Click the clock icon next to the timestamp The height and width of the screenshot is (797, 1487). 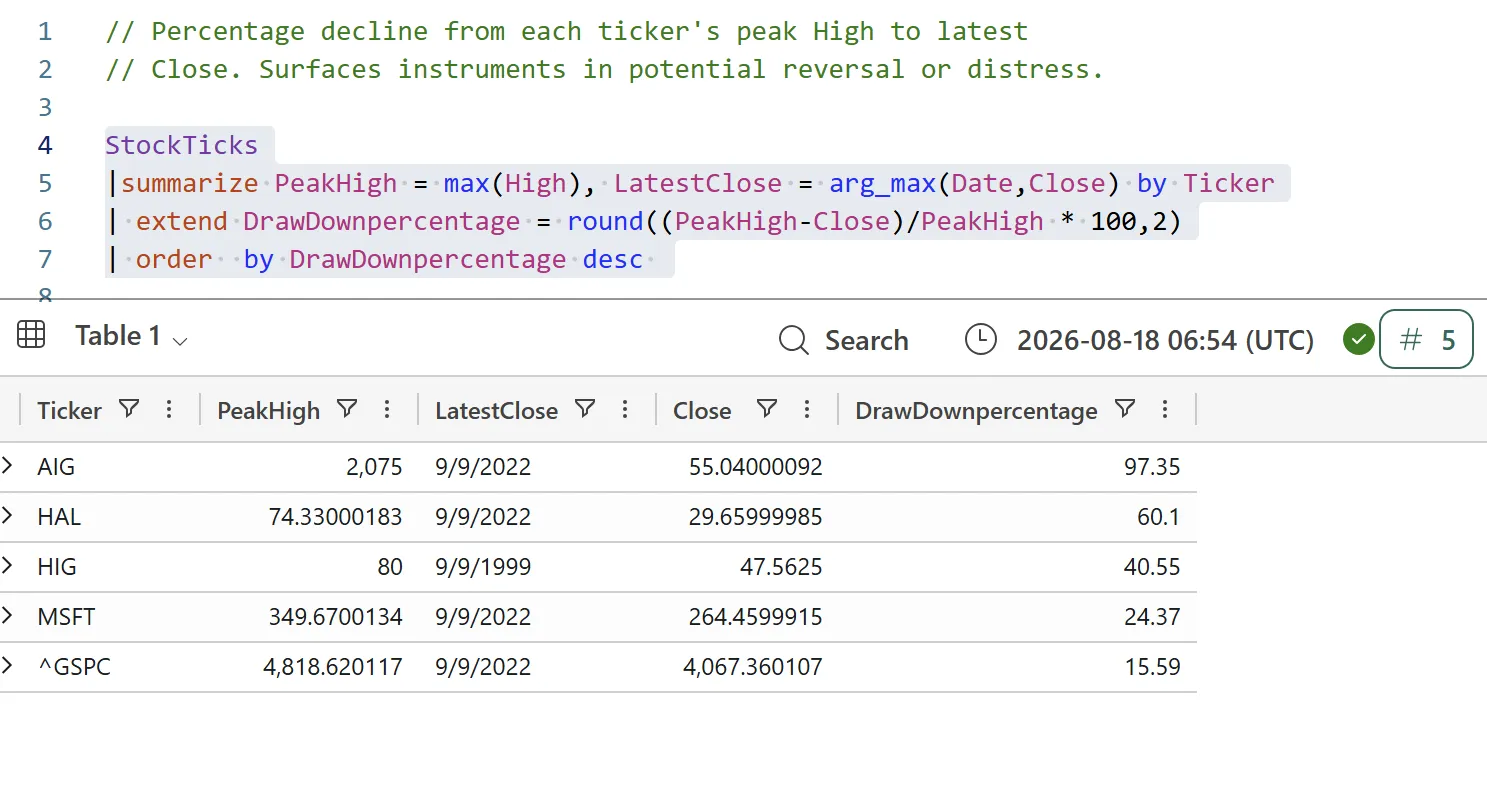pyautogui.click(x=981, y=340)
